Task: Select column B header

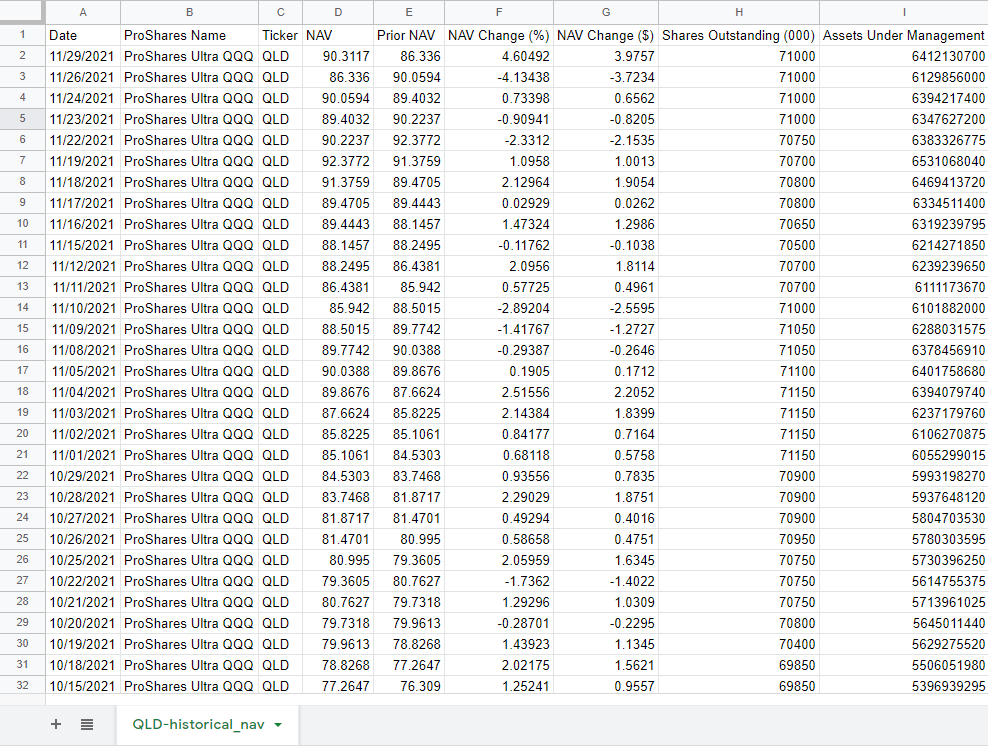Action: [189, 12]
